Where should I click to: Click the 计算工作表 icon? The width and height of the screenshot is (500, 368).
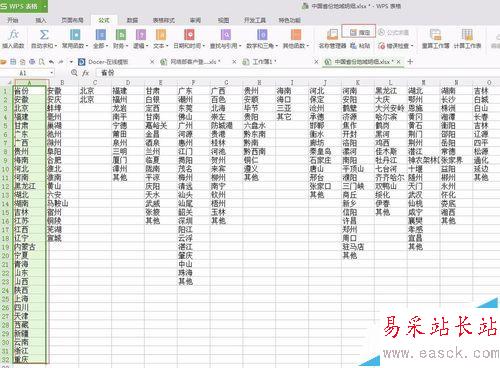coord(467,35)
